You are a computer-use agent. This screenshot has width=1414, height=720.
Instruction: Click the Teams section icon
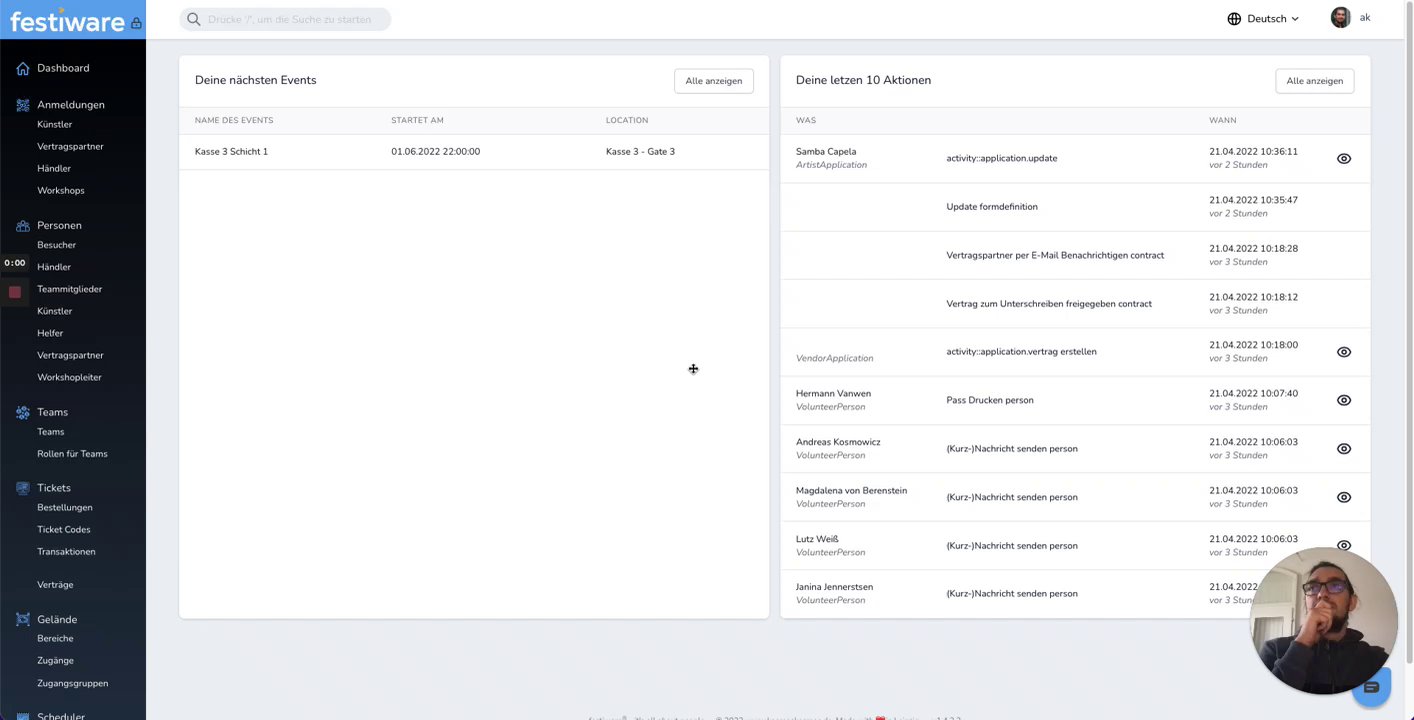point(23,412)
